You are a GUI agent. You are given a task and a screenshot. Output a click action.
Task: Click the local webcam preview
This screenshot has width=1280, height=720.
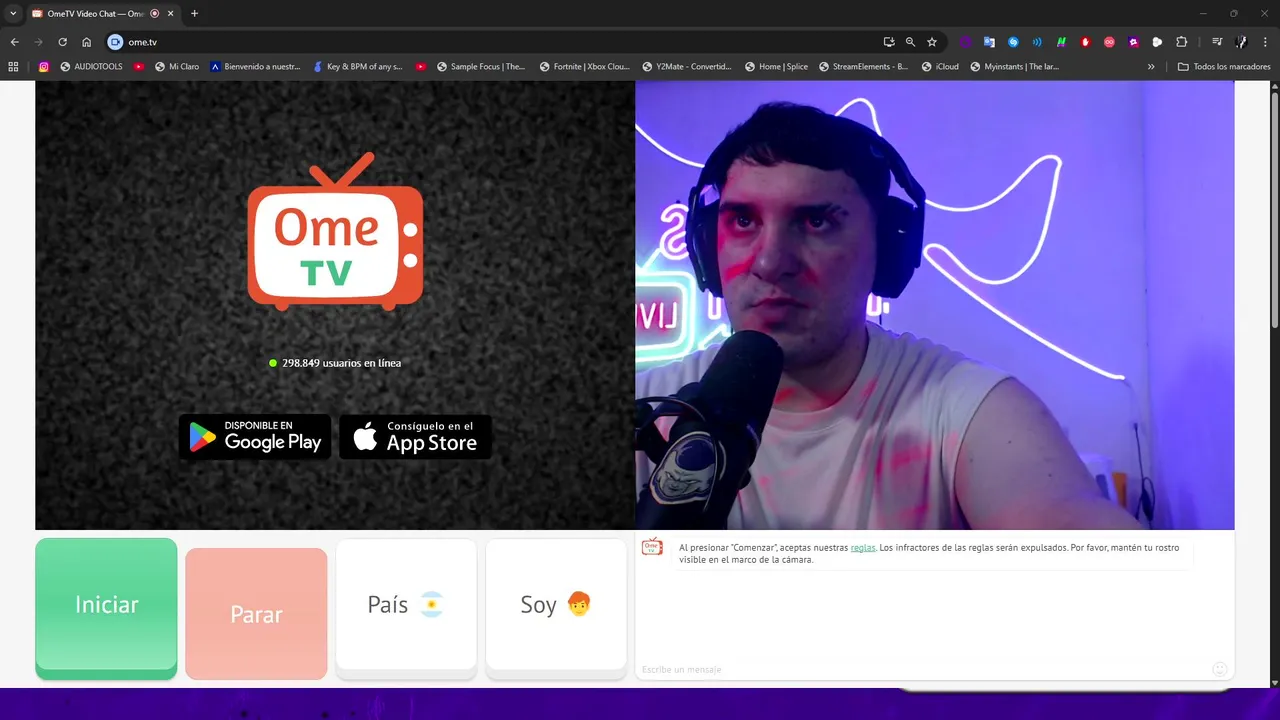[935, 305]
